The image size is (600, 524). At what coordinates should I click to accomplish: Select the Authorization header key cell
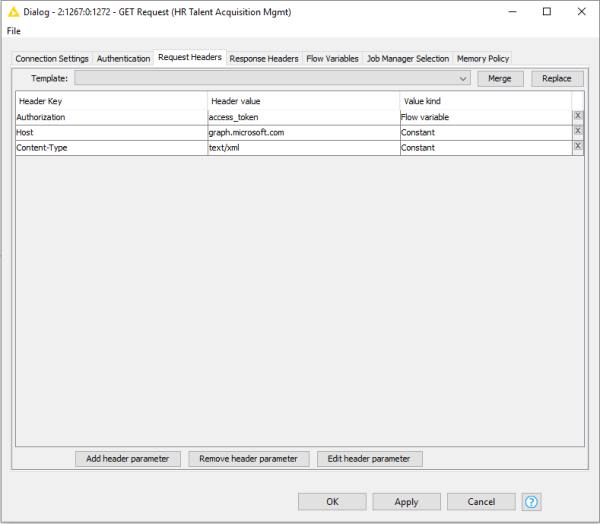pos(111,117)
